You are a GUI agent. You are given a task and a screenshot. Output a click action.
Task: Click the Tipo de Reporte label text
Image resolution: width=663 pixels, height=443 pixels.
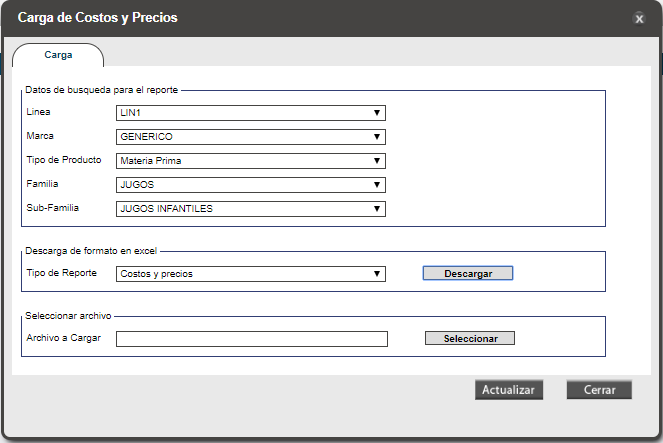coord(60,272)
